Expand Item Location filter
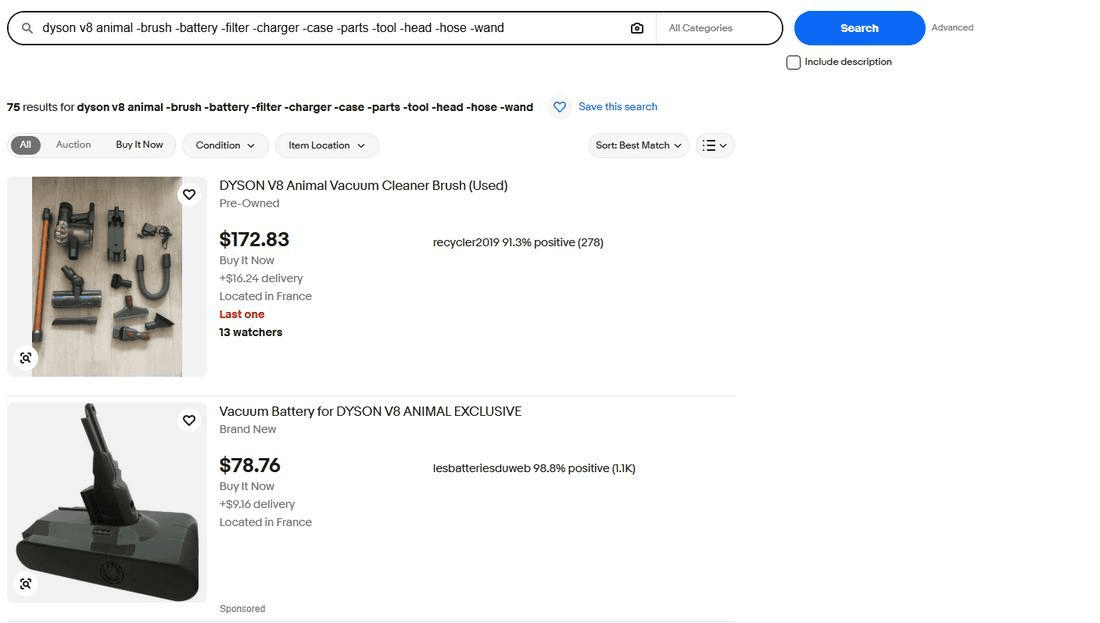Screen dimensions: 1100x623 (327, 145)
